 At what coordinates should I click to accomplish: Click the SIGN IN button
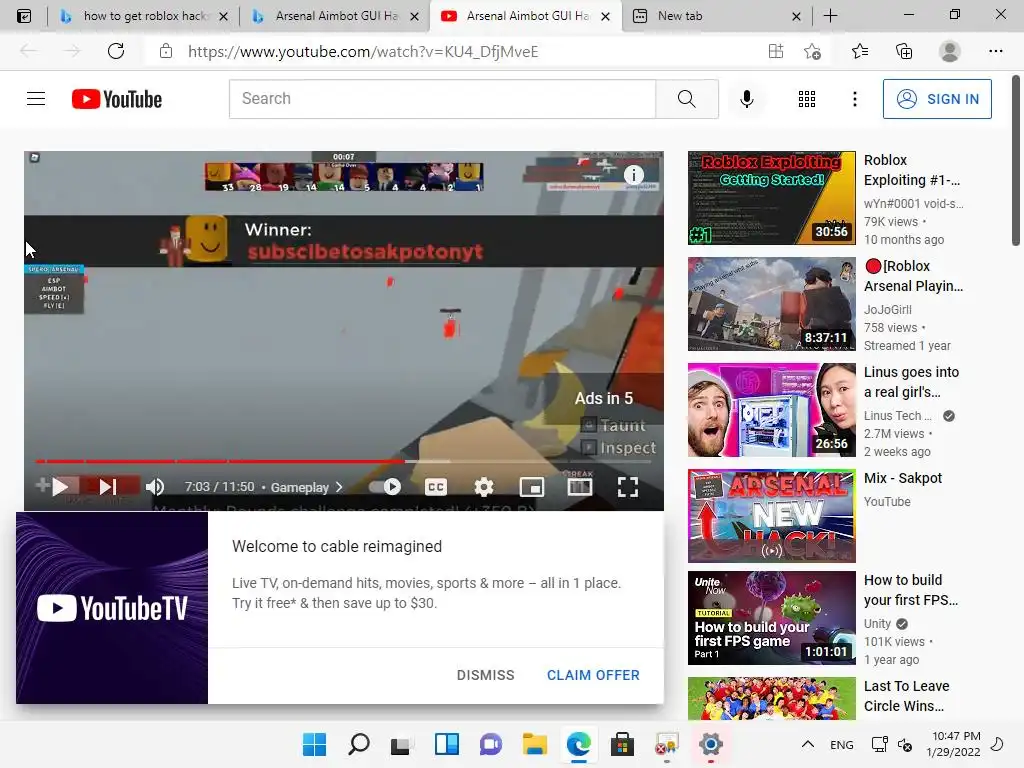tap(937, 99)
